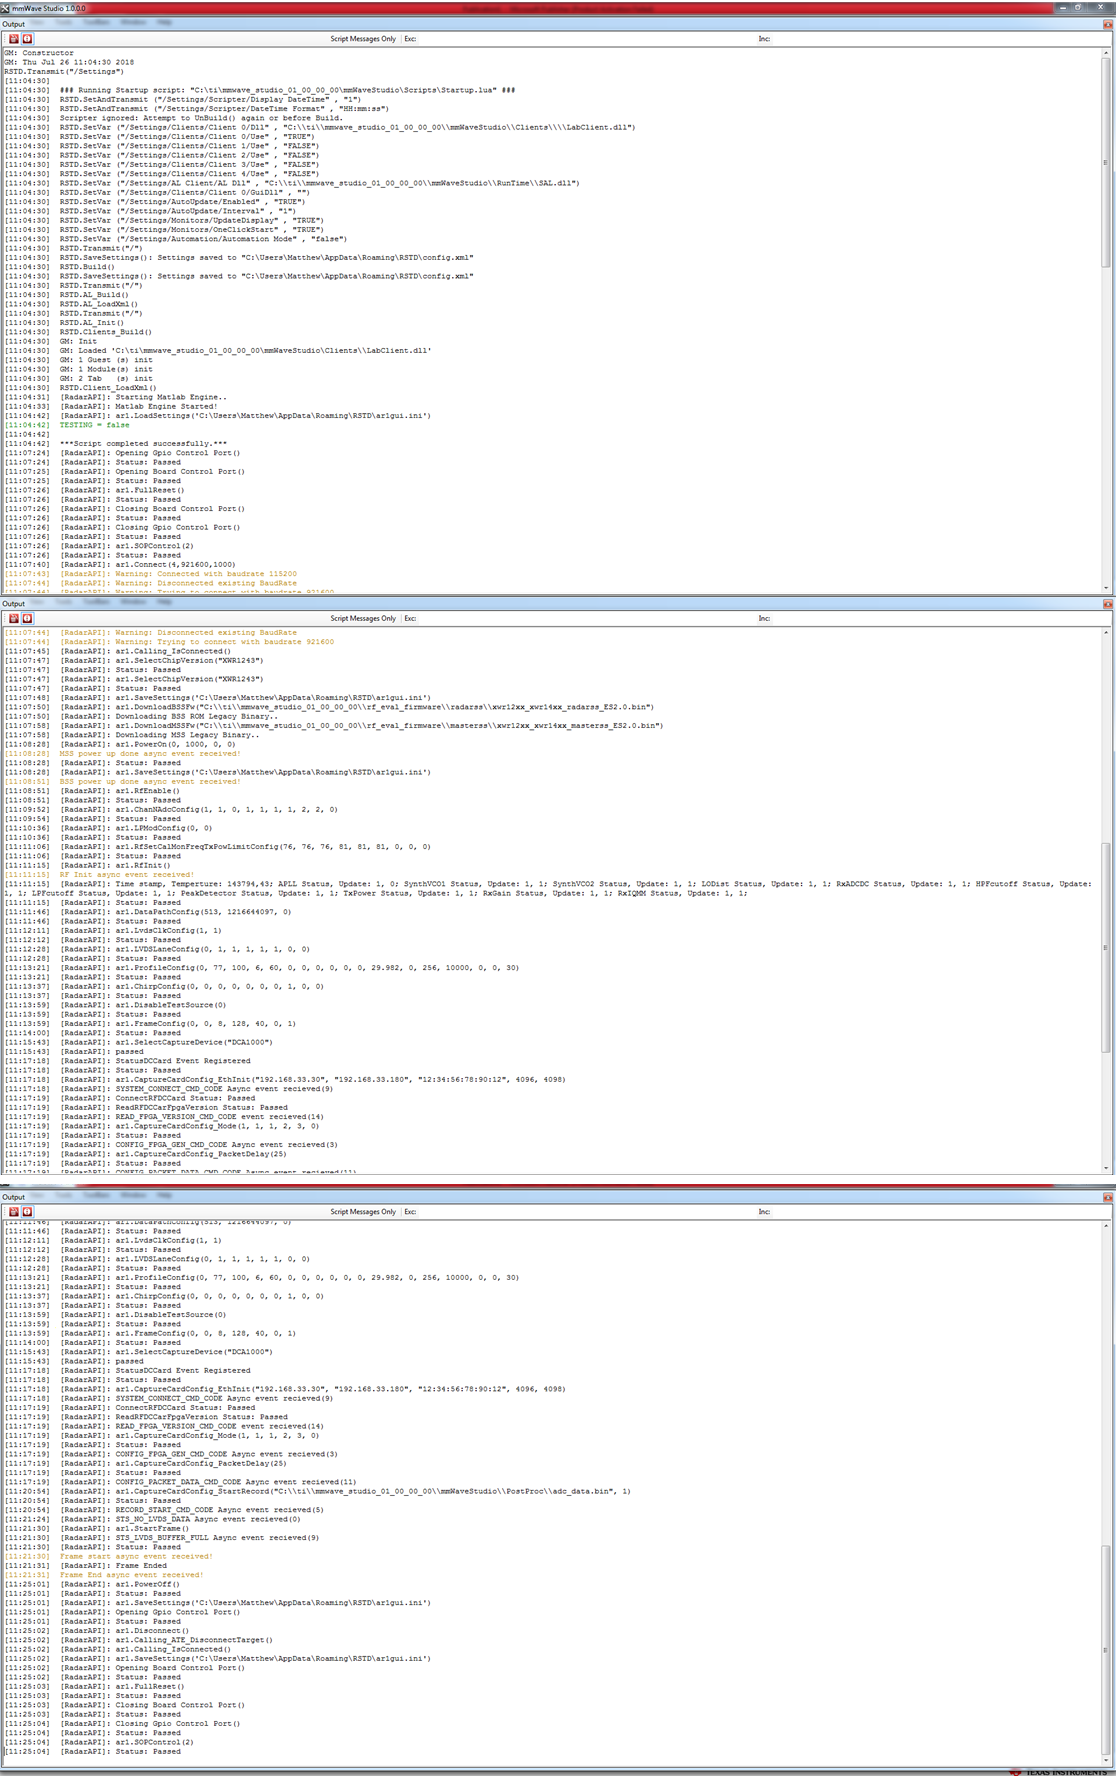Click the 'MSS power up done async event received!' line
1116x1776 pixels.
pyautogui.click(x=122, y=754)
